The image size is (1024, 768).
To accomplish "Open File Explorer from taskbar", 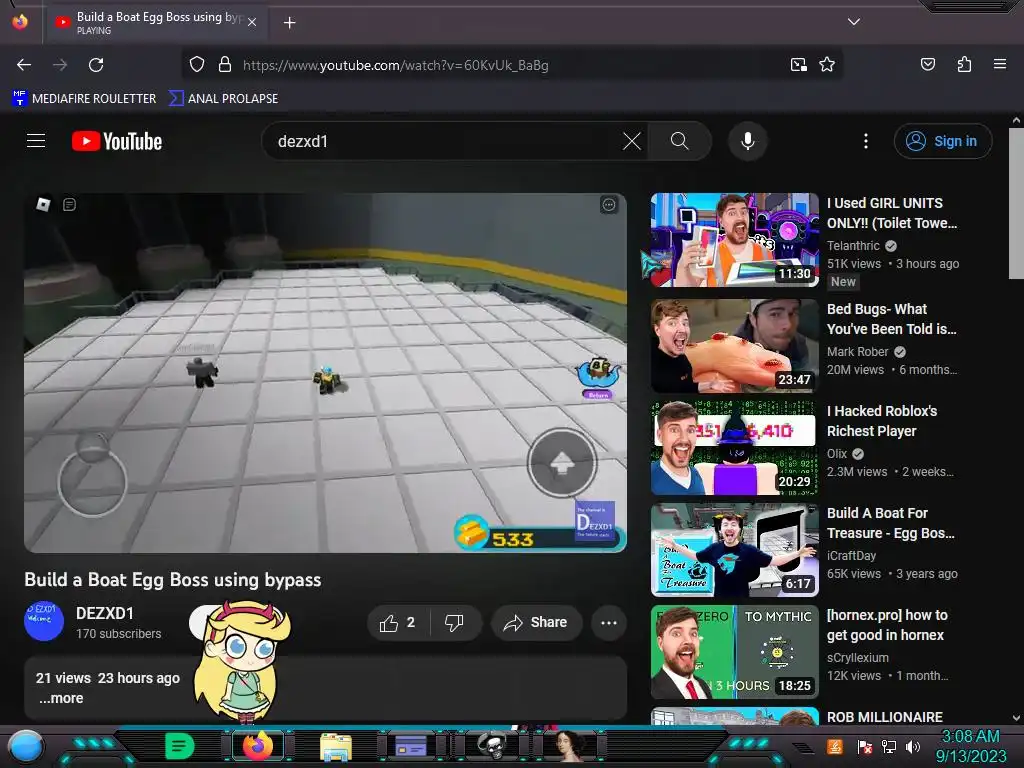I will point(336,746).
